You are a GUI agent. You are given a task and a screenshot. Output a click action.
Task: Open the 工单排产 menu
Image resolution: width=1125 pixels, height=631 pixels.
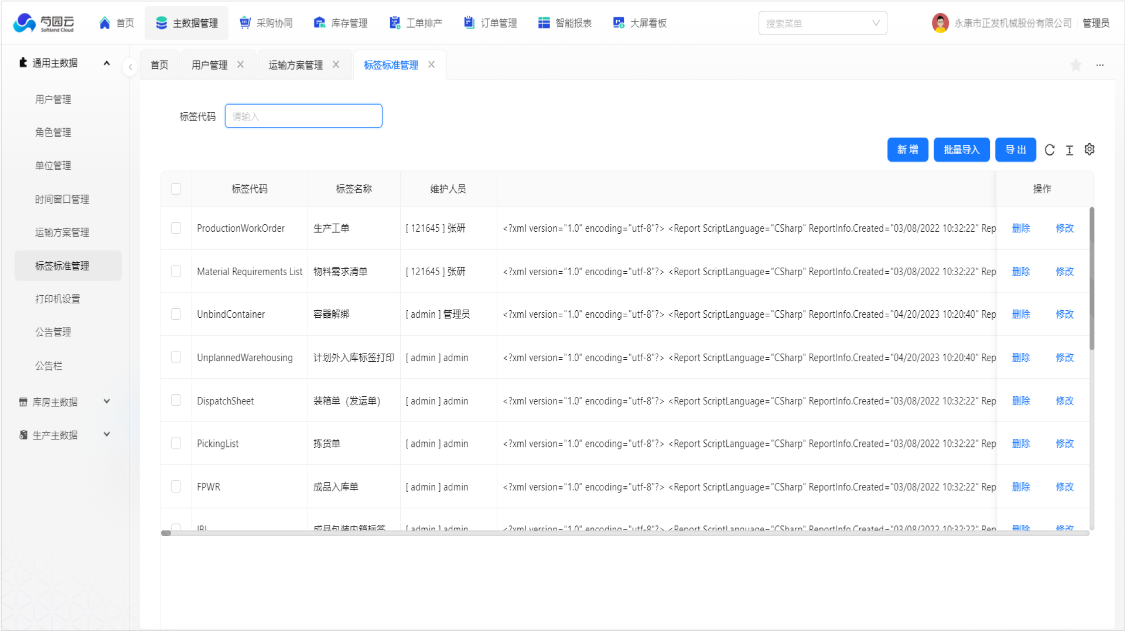(416, 23)
